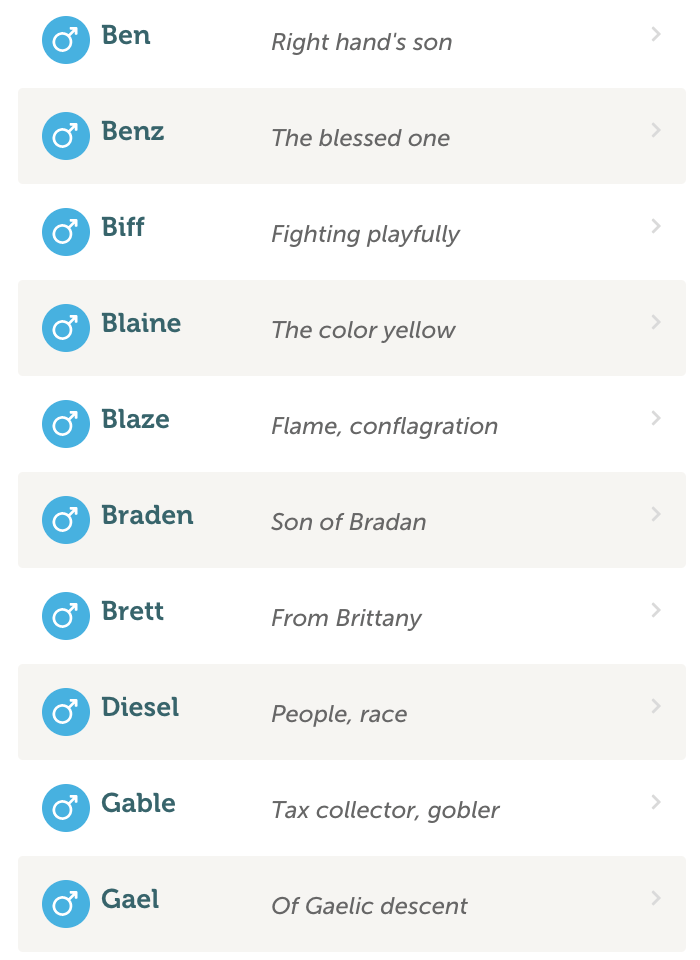Select the name Braden
Viewport: 700px width, 960px height.
point(148,516)
